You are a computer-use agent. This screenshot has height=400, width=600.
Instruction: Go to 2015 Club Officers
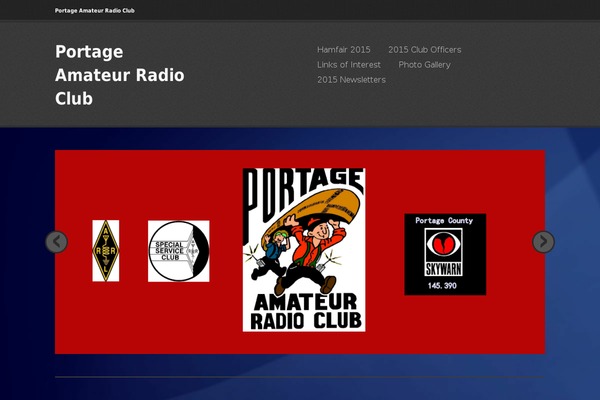pos(425,50)
